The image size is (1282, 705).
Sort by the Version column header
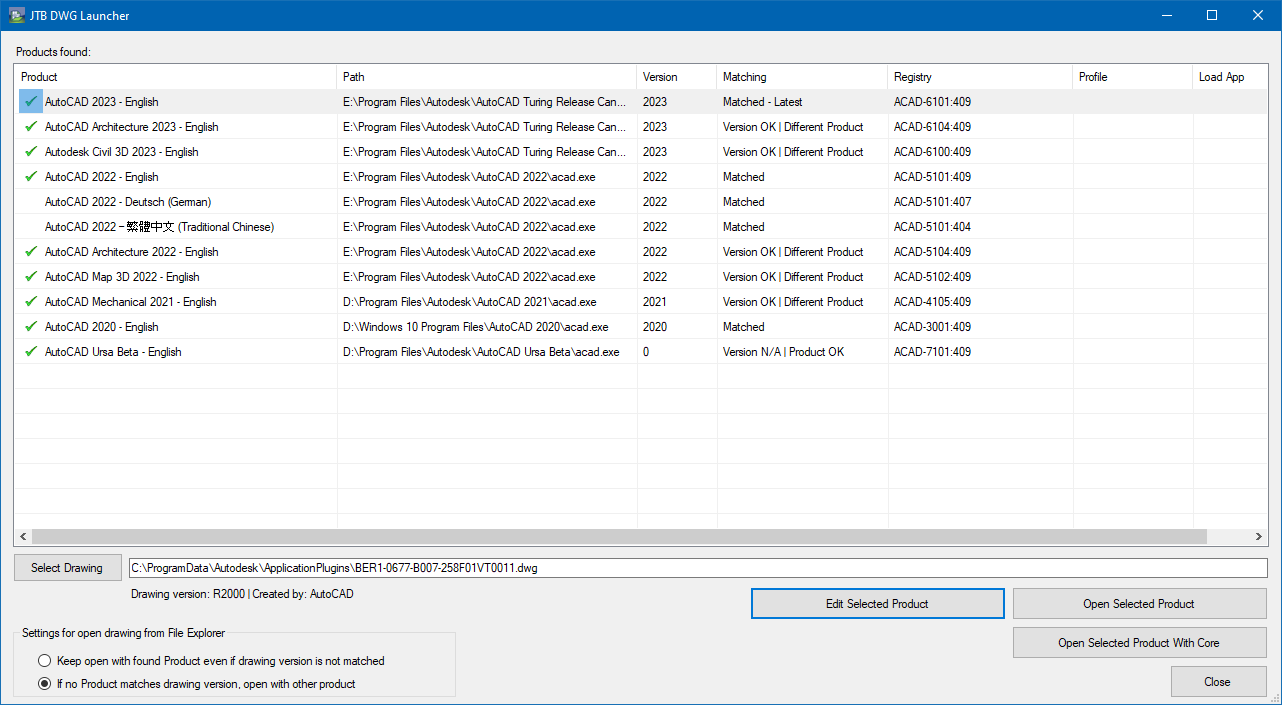tap(677, 77)
